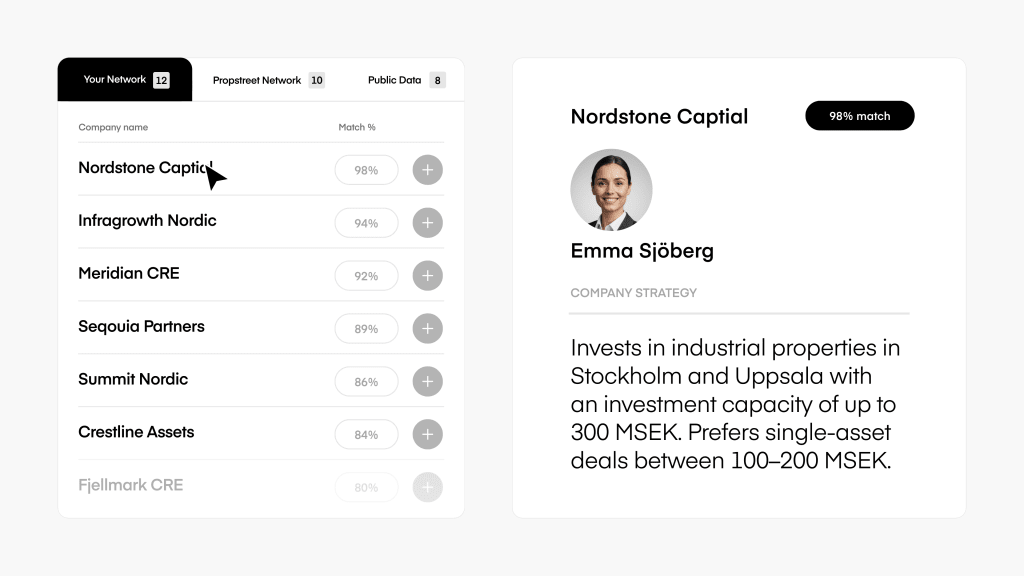Click the faded plus icon for Fjellmark CRE
Viewport: 1024px width, 576px height.
[x=428, y=487]
